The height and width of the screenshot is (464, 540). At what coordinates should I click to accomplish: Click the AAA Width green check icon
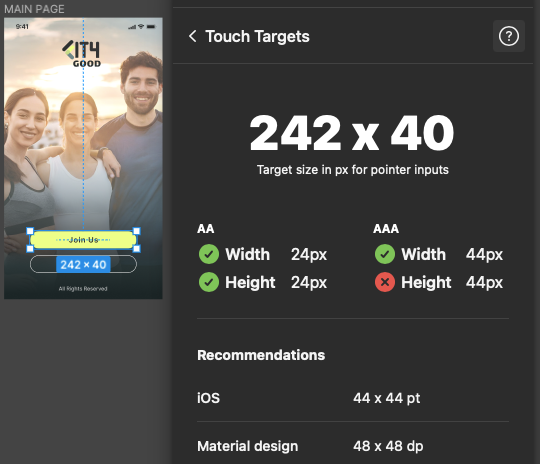[x=385, y=254]
